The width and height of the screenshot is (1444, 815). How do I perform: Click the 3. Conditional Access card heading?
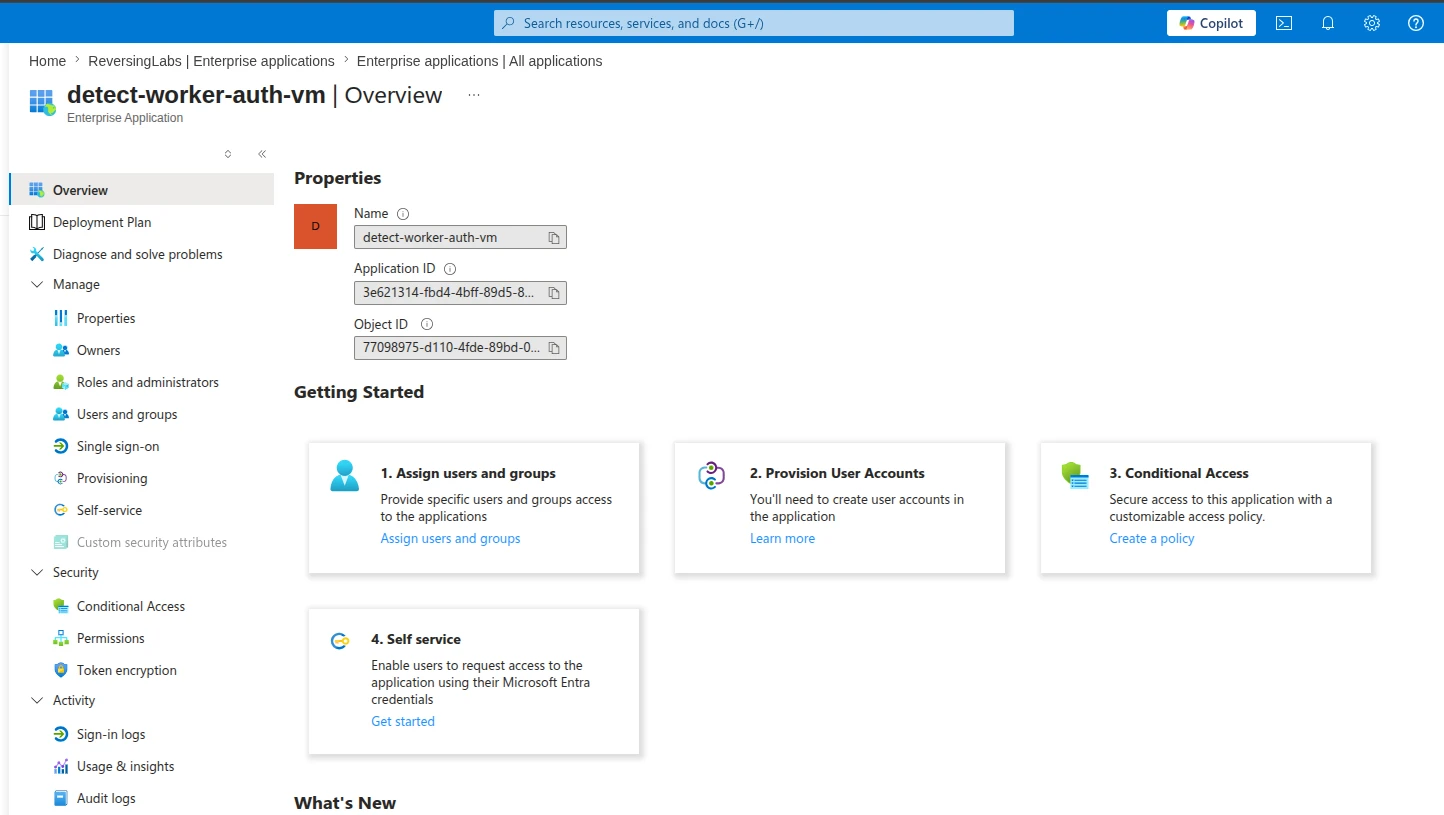(1179, 473)
